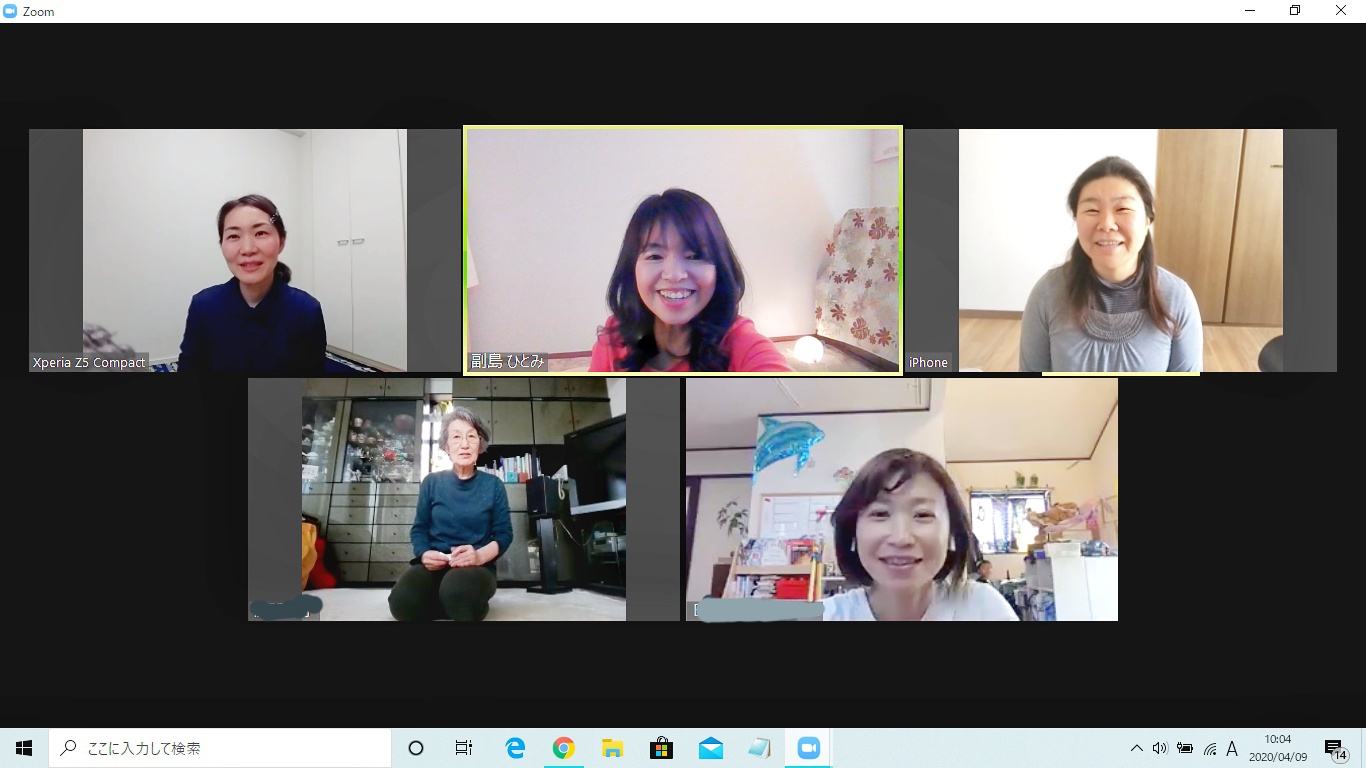1366x768 pixels.
Task: Click the Windows Start button
Action: [x=24, y=748]
